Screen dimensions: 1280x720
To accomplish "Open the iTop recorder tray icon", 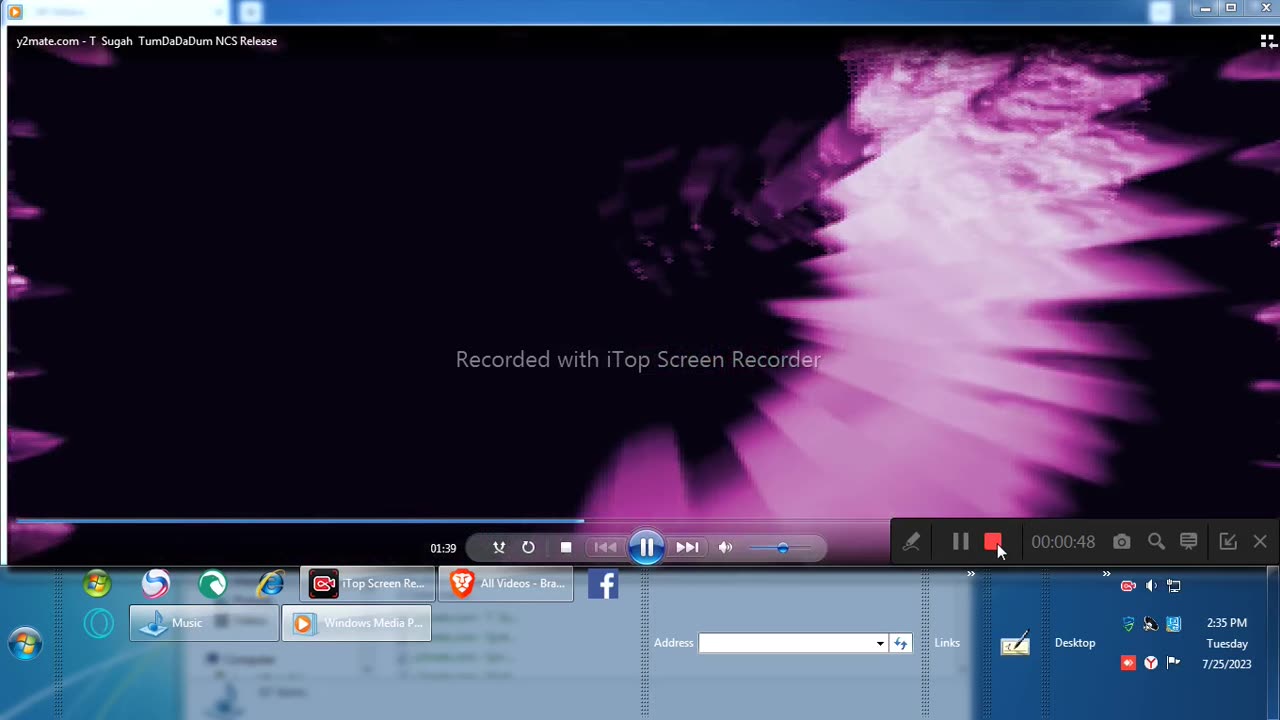I will tap(1129, 586).
